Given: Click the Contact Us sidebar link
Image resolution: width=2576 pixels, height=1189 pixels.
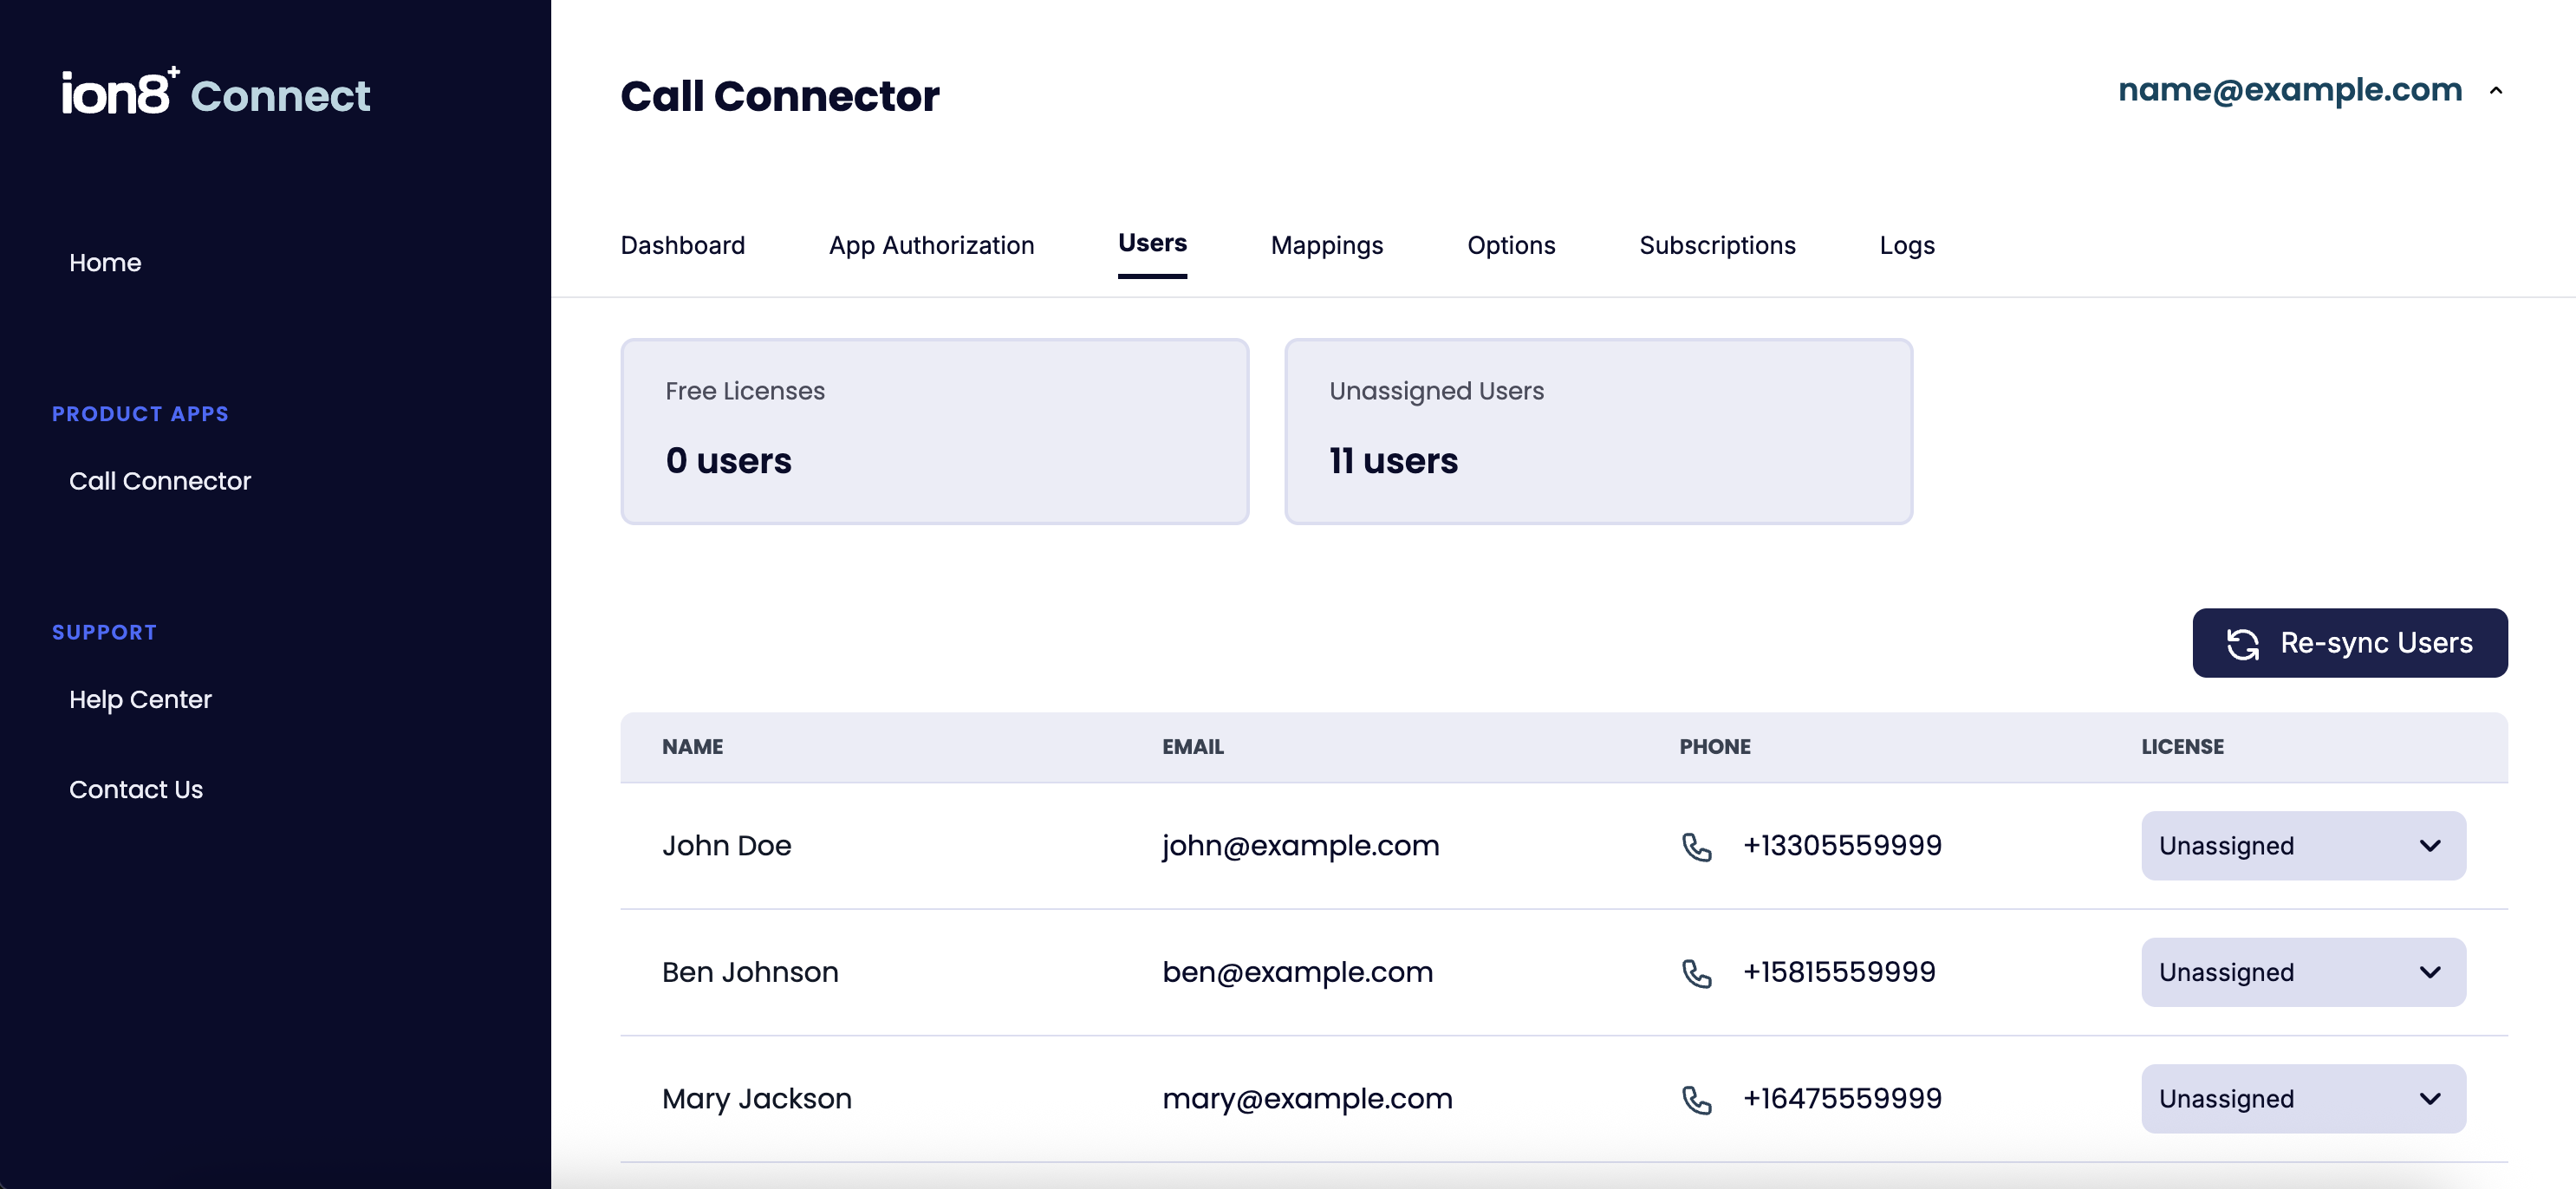Looking at the screenshot, I should pos(136,789).
